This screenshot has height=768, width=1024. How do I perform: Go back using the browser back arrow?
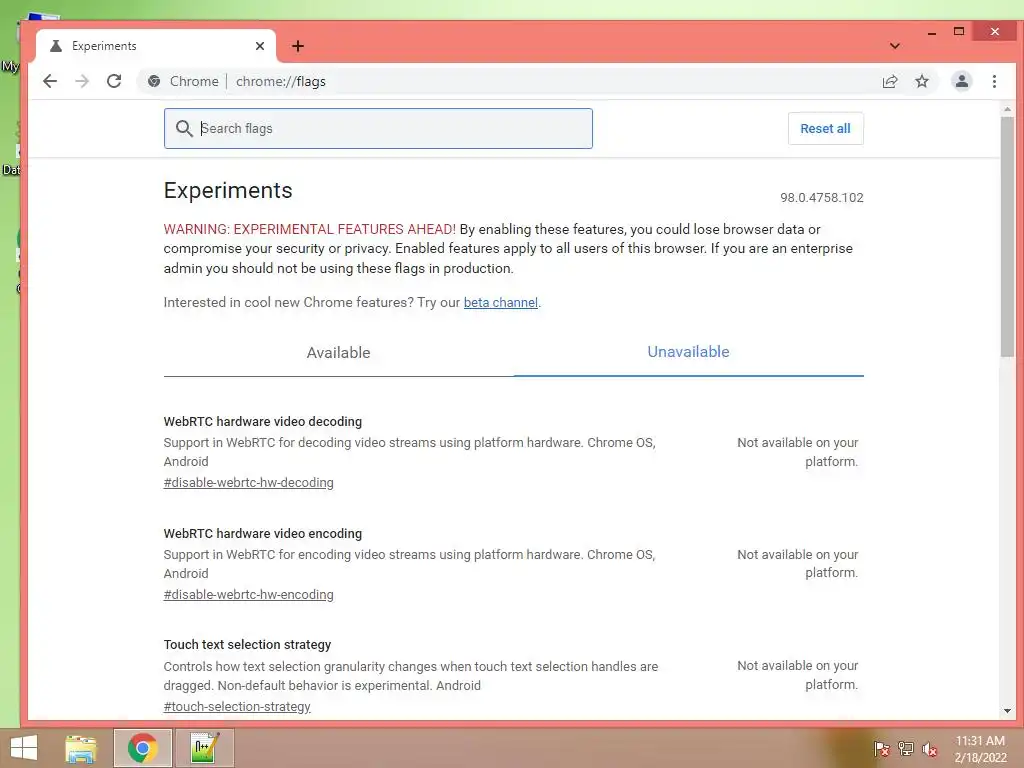(x=50, y=81)
